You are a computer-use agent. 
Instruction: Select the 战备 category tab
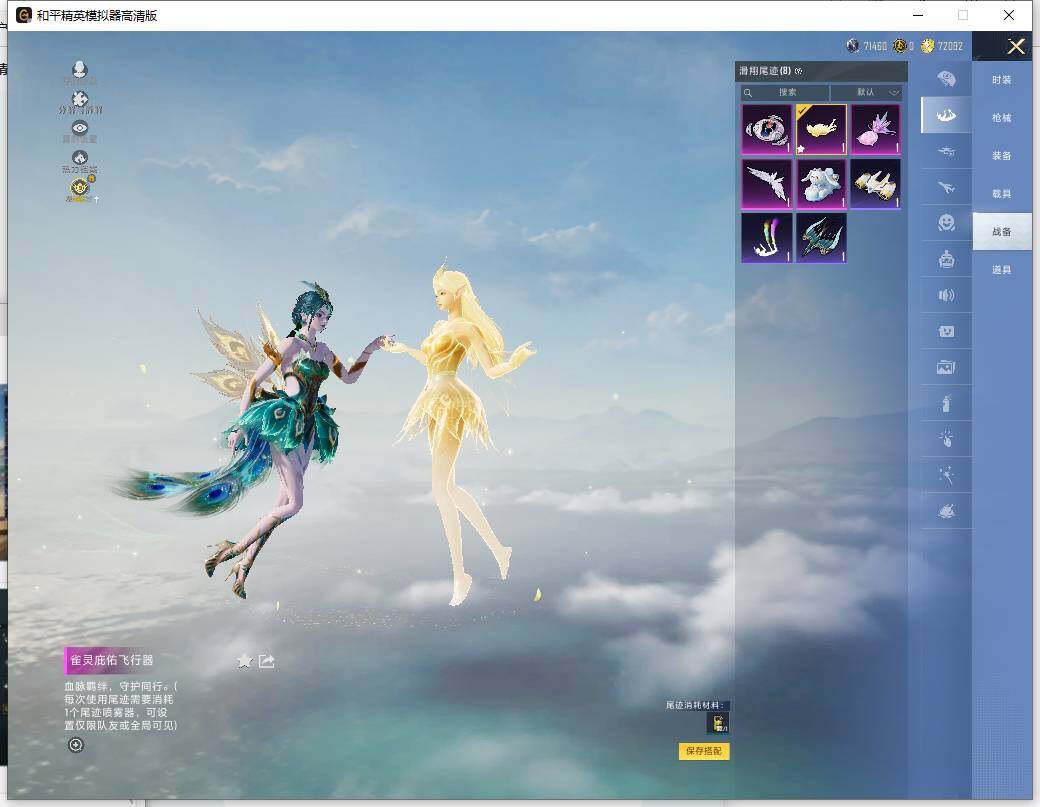pos(1002,231)
